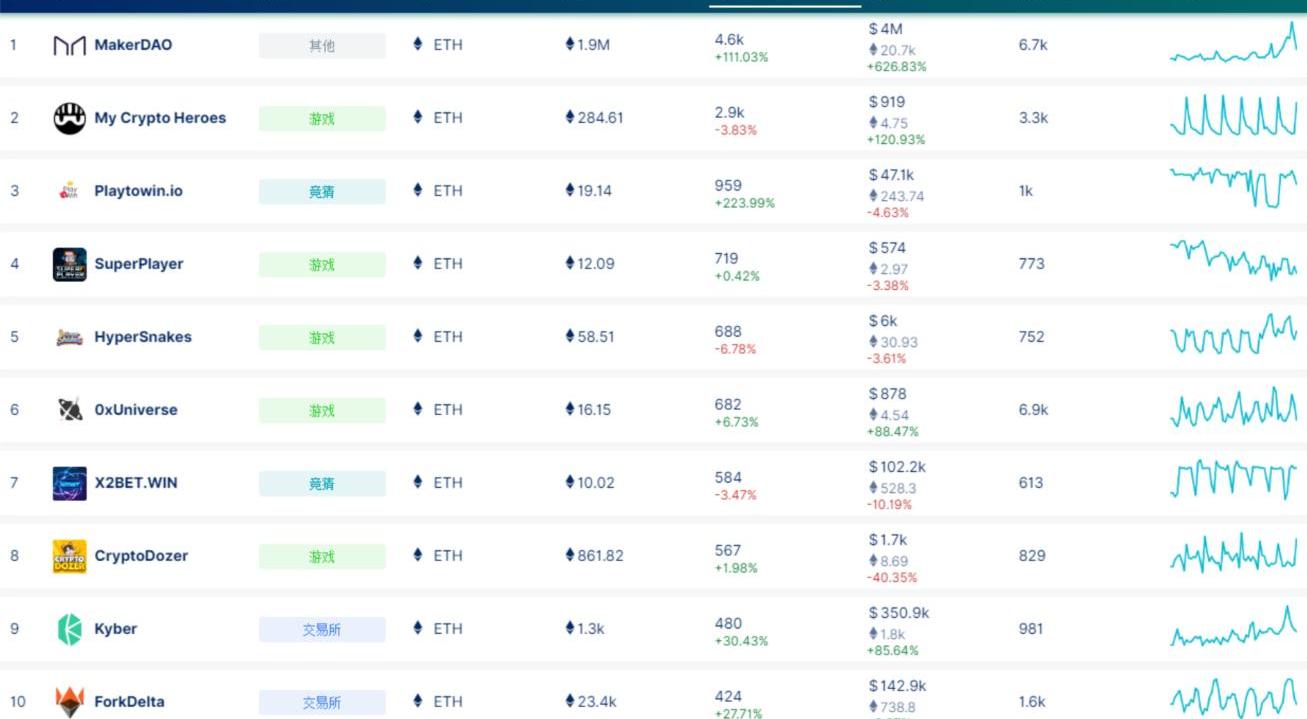Screen dimensions: 1307x719
Task: Click the ETH icon in 0xUniverse row
Action: click(418, 409)
